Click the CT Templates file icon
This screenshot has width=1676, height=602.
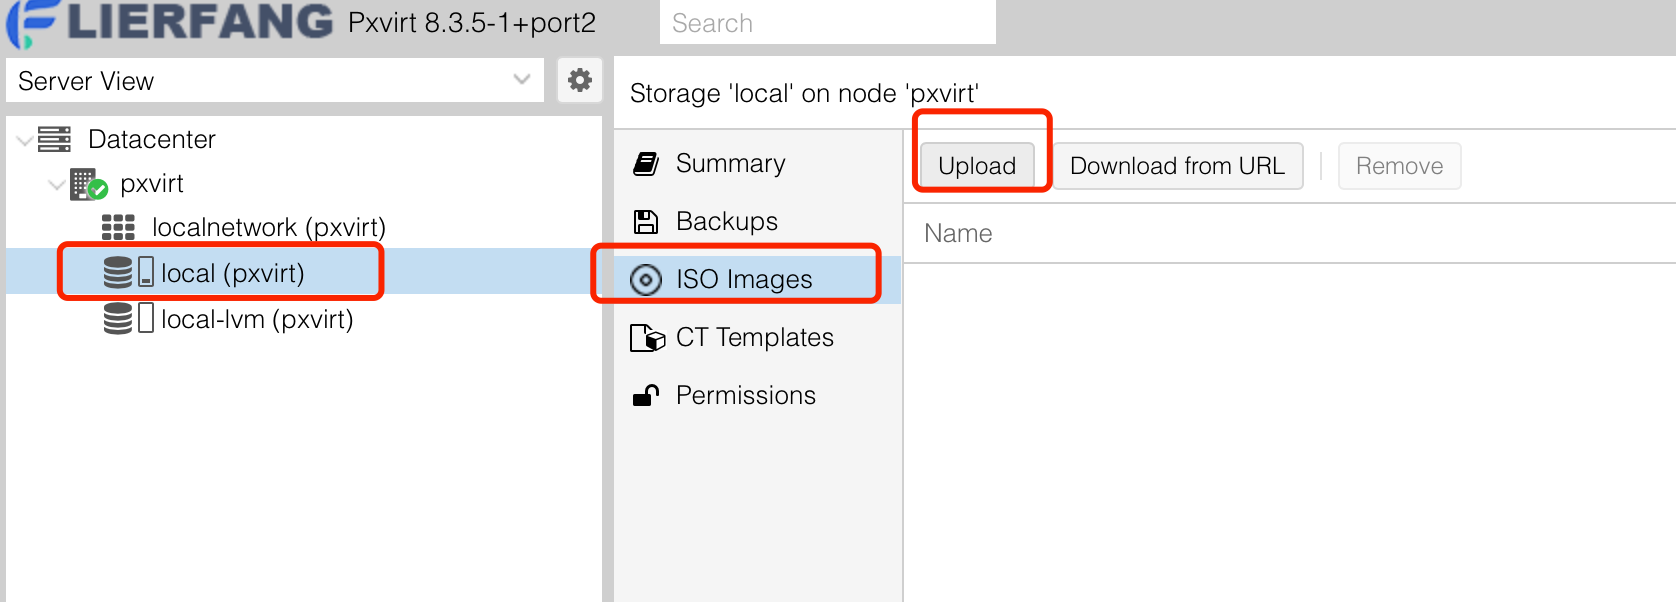pyautogui.click(x=647, y=338)
